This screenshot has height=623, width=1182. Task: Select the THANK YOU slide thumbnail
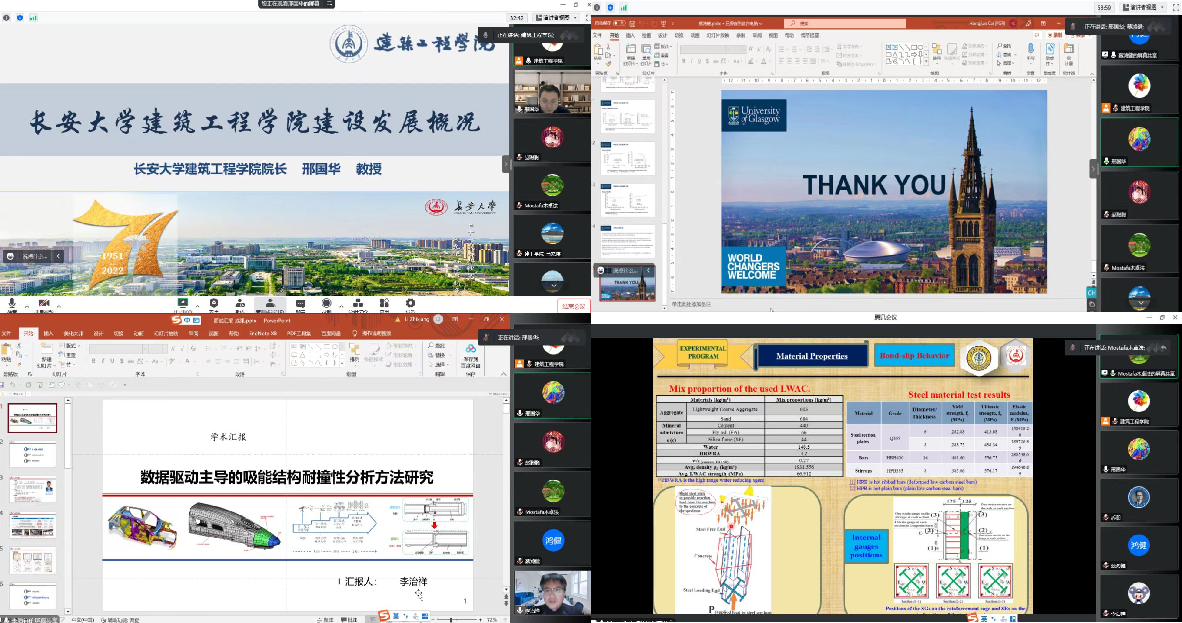coord(627,285)
